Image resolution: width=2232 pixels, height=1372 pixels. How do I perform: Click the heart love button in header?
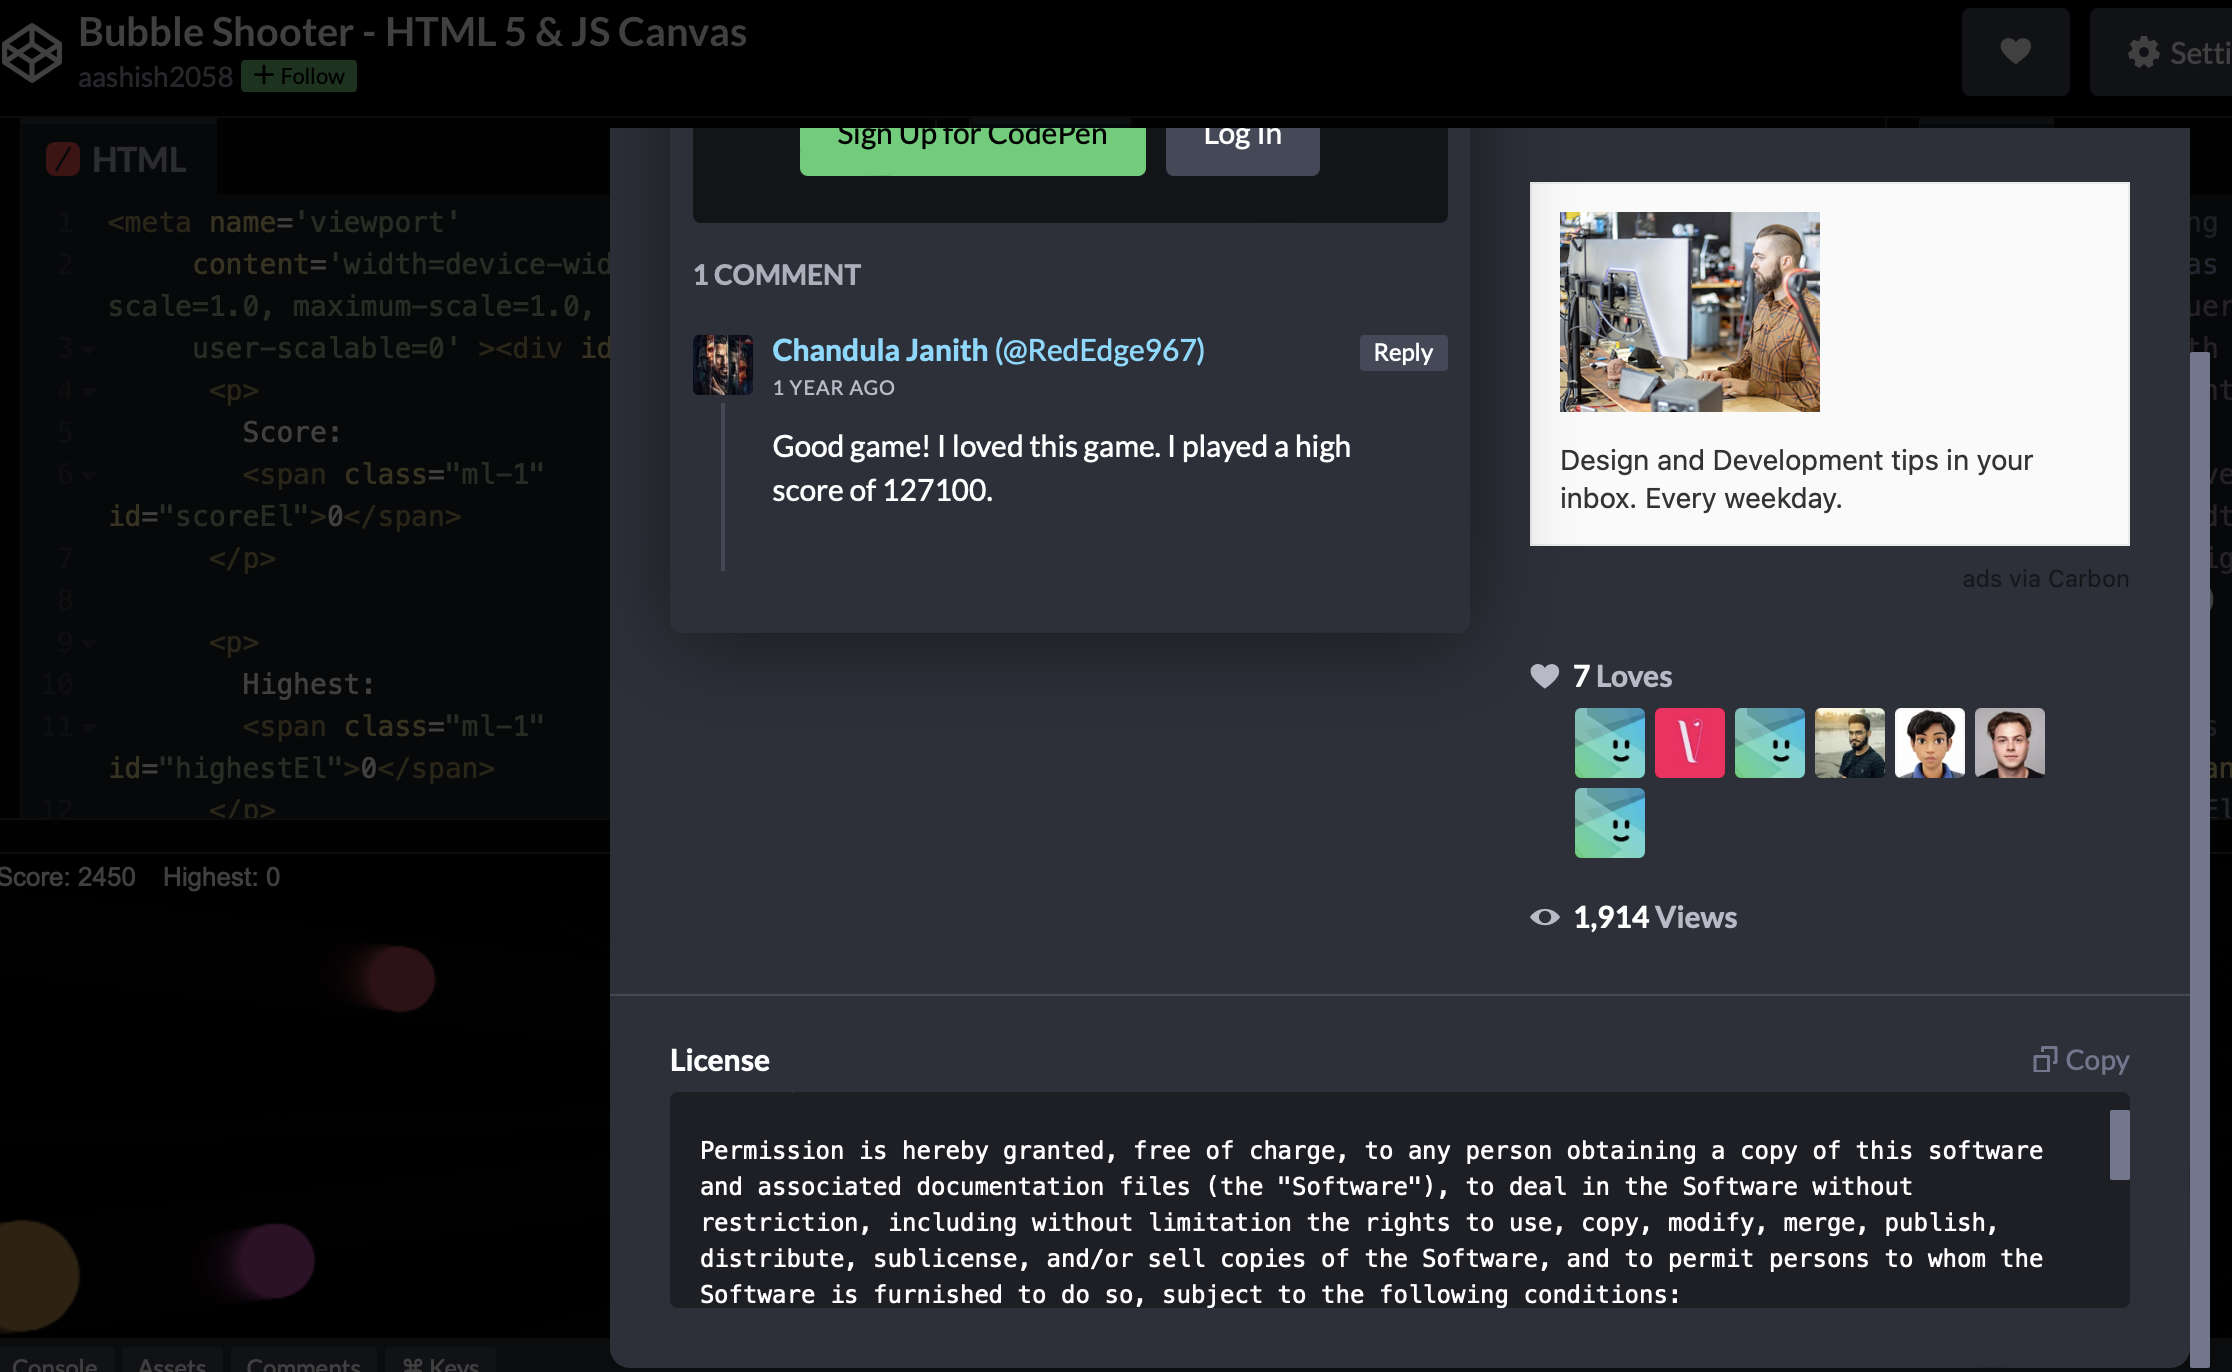[x=2015, y=52]
